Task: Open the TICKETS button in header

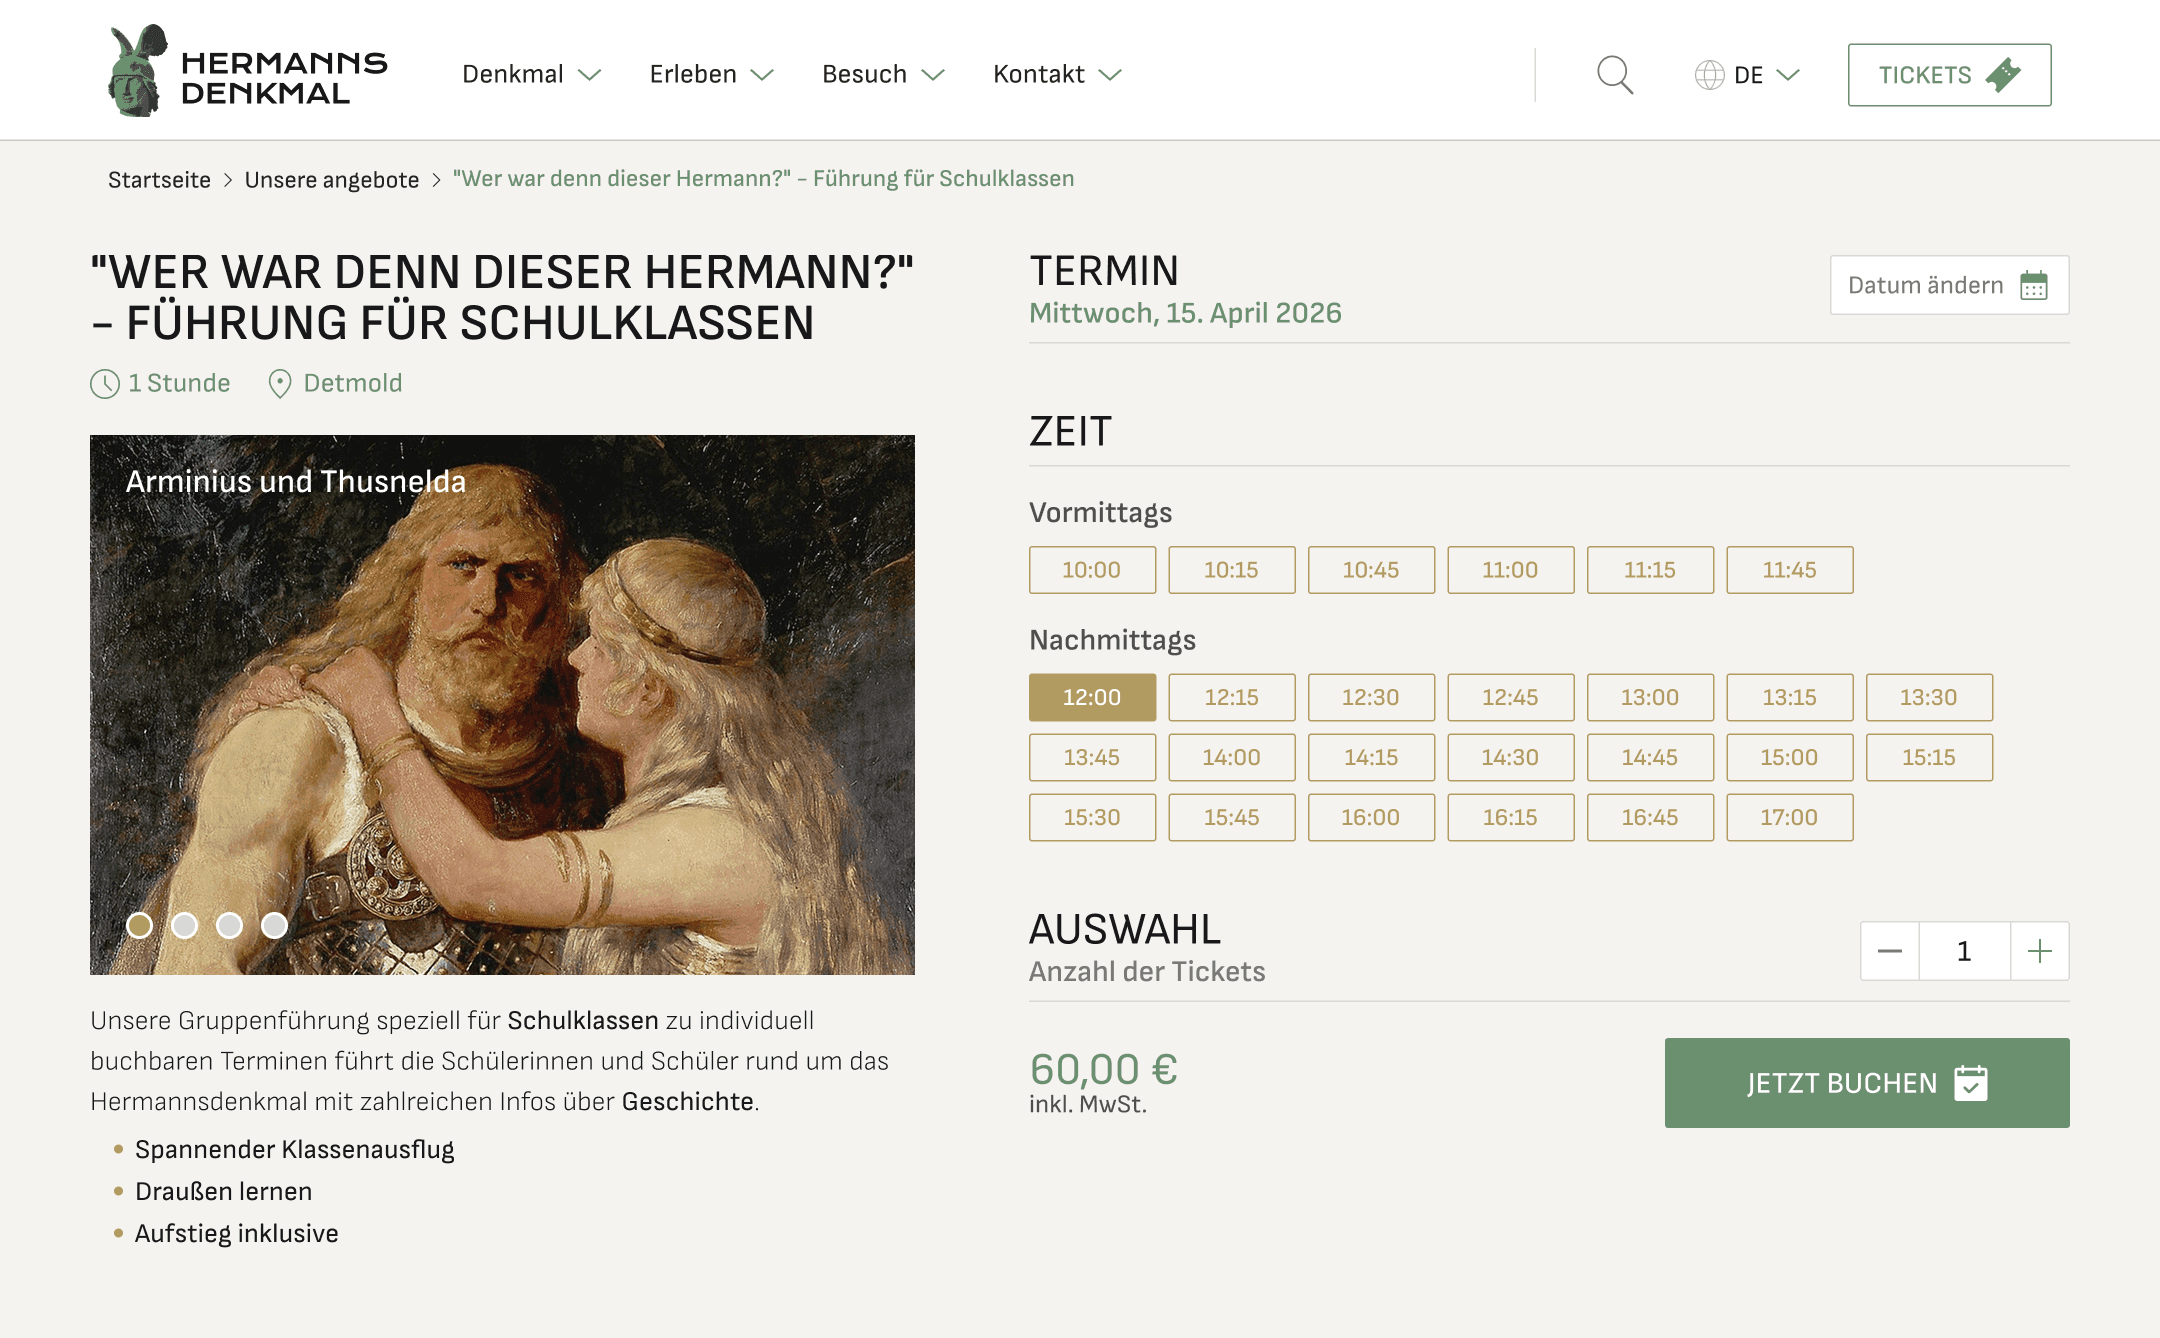Action: [1949, 75]
